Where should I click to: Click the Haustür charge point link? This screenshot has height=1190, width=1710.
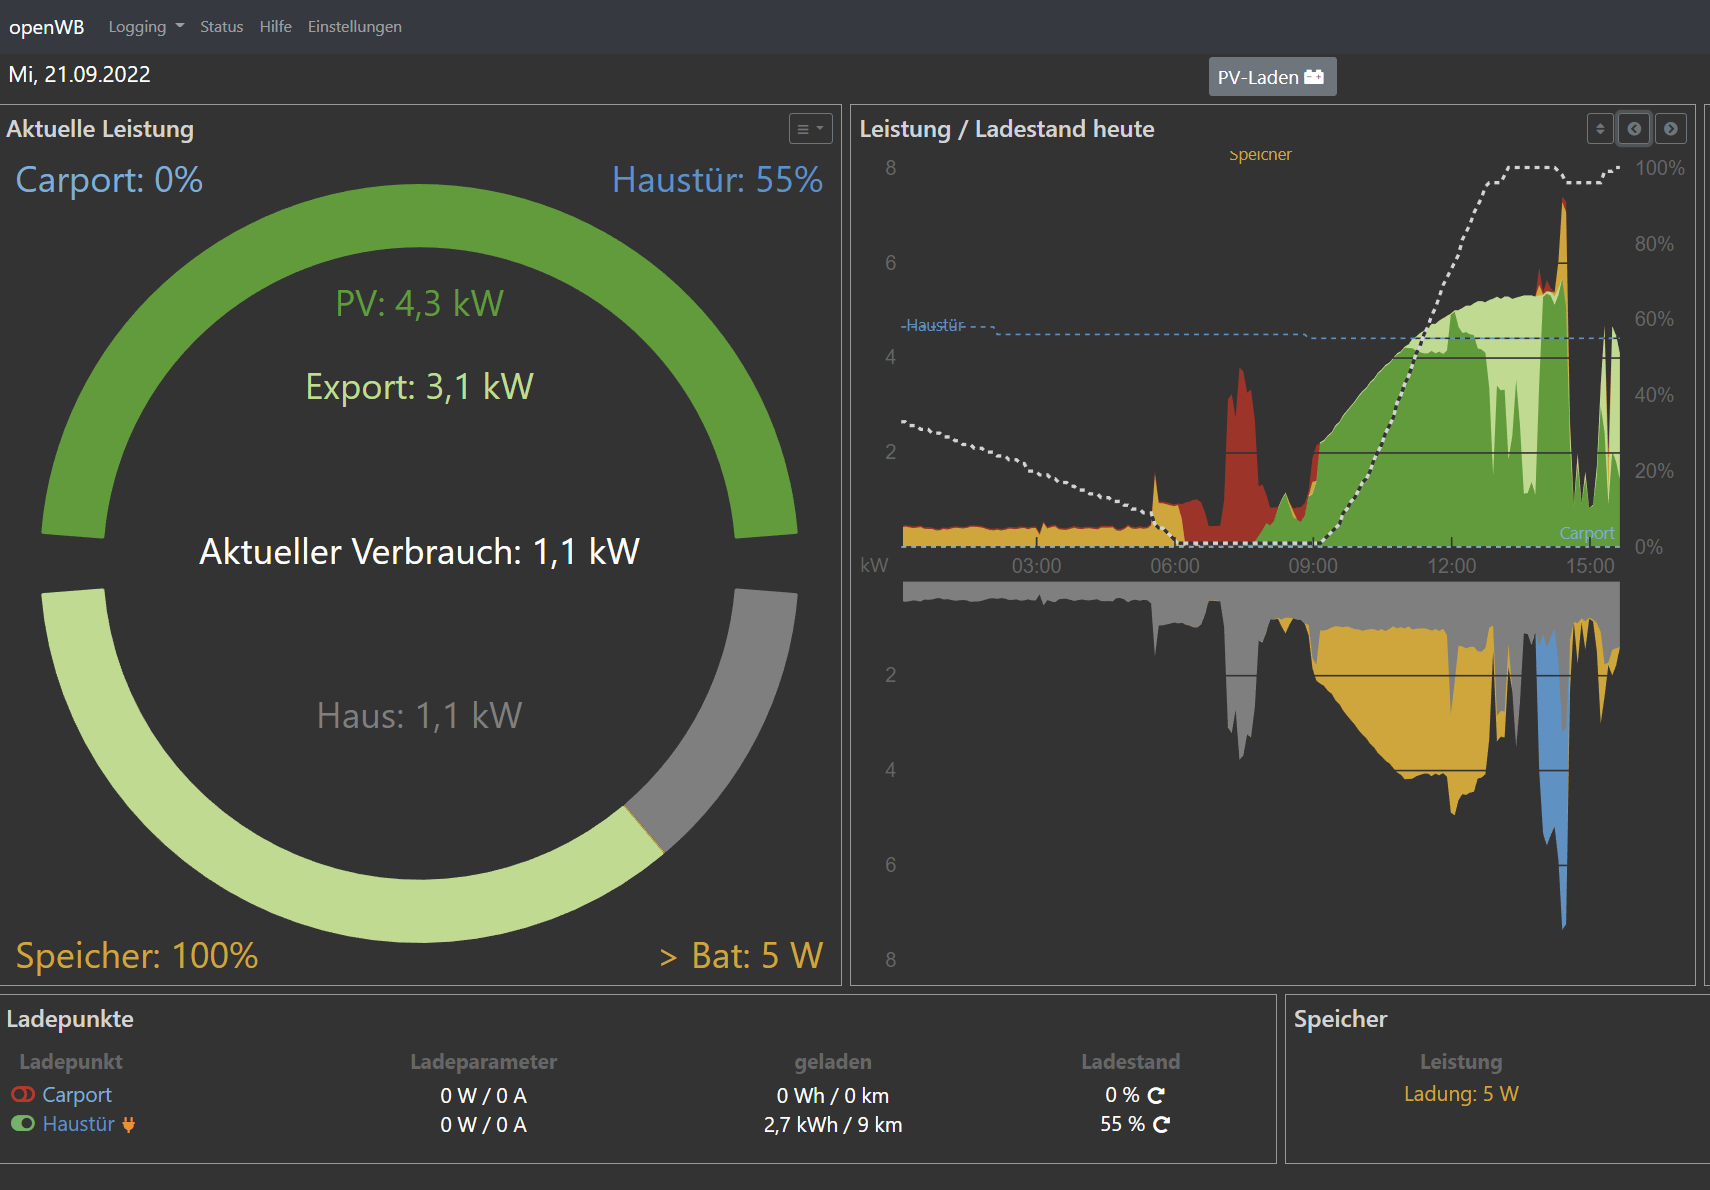click(x=78, y=1124)
